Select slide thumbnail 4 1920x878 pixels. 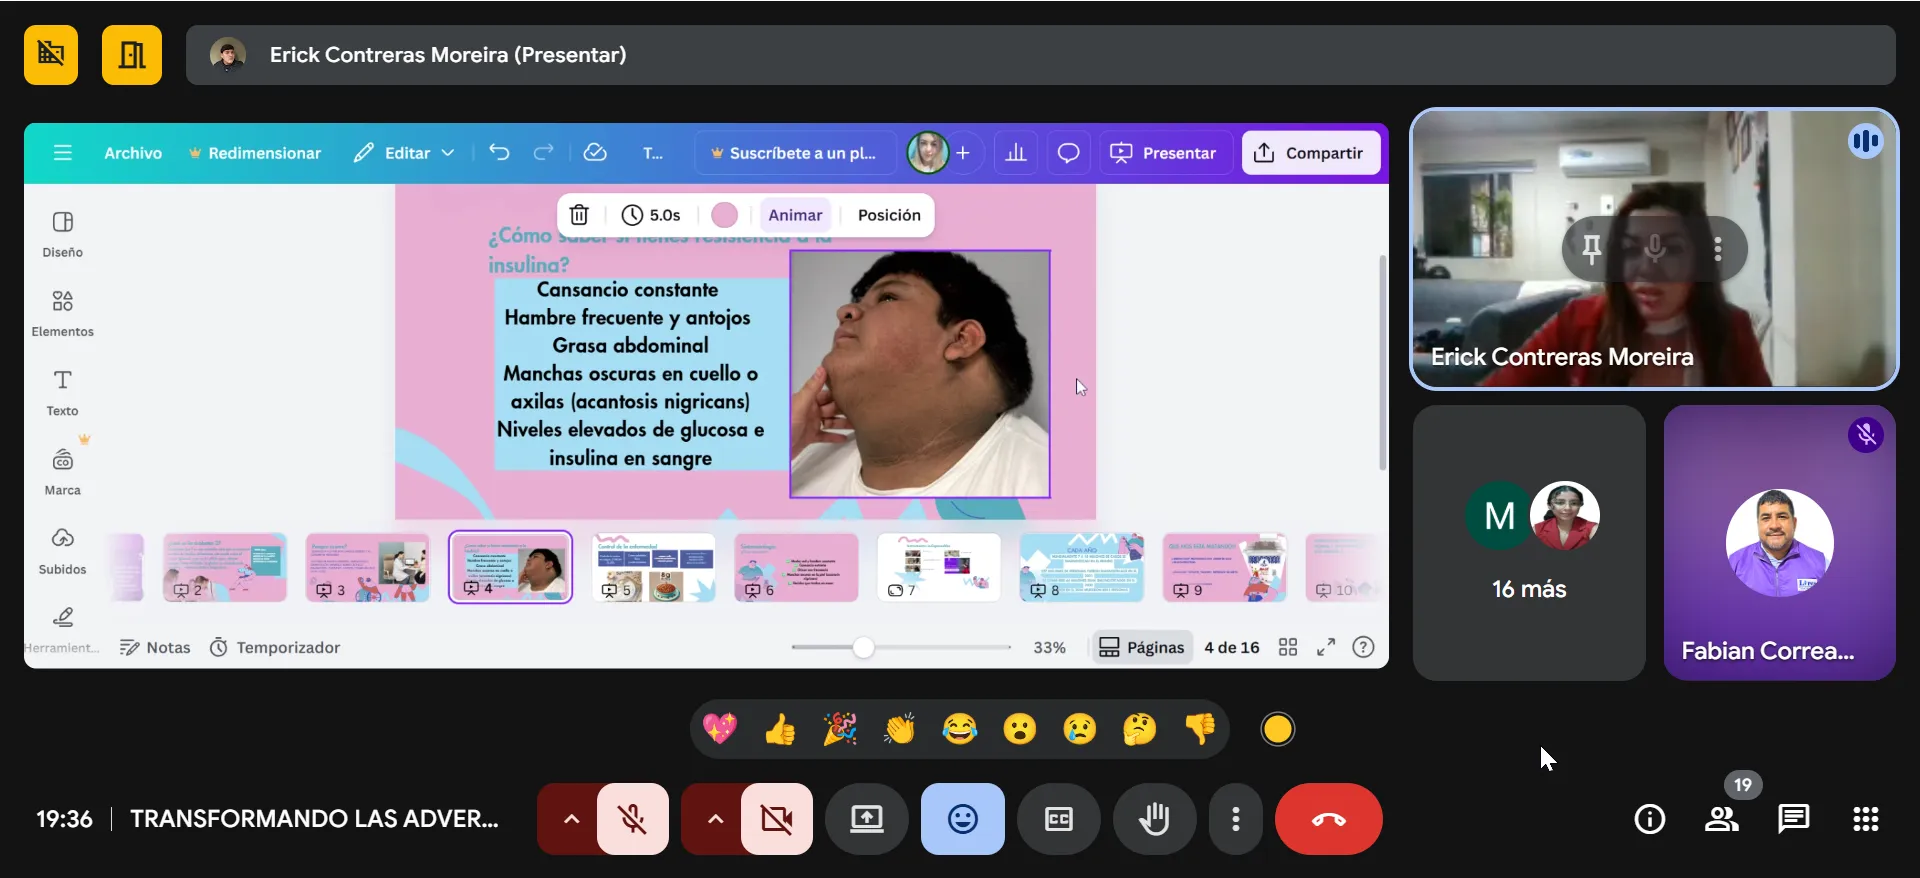(x=510, y=567)
